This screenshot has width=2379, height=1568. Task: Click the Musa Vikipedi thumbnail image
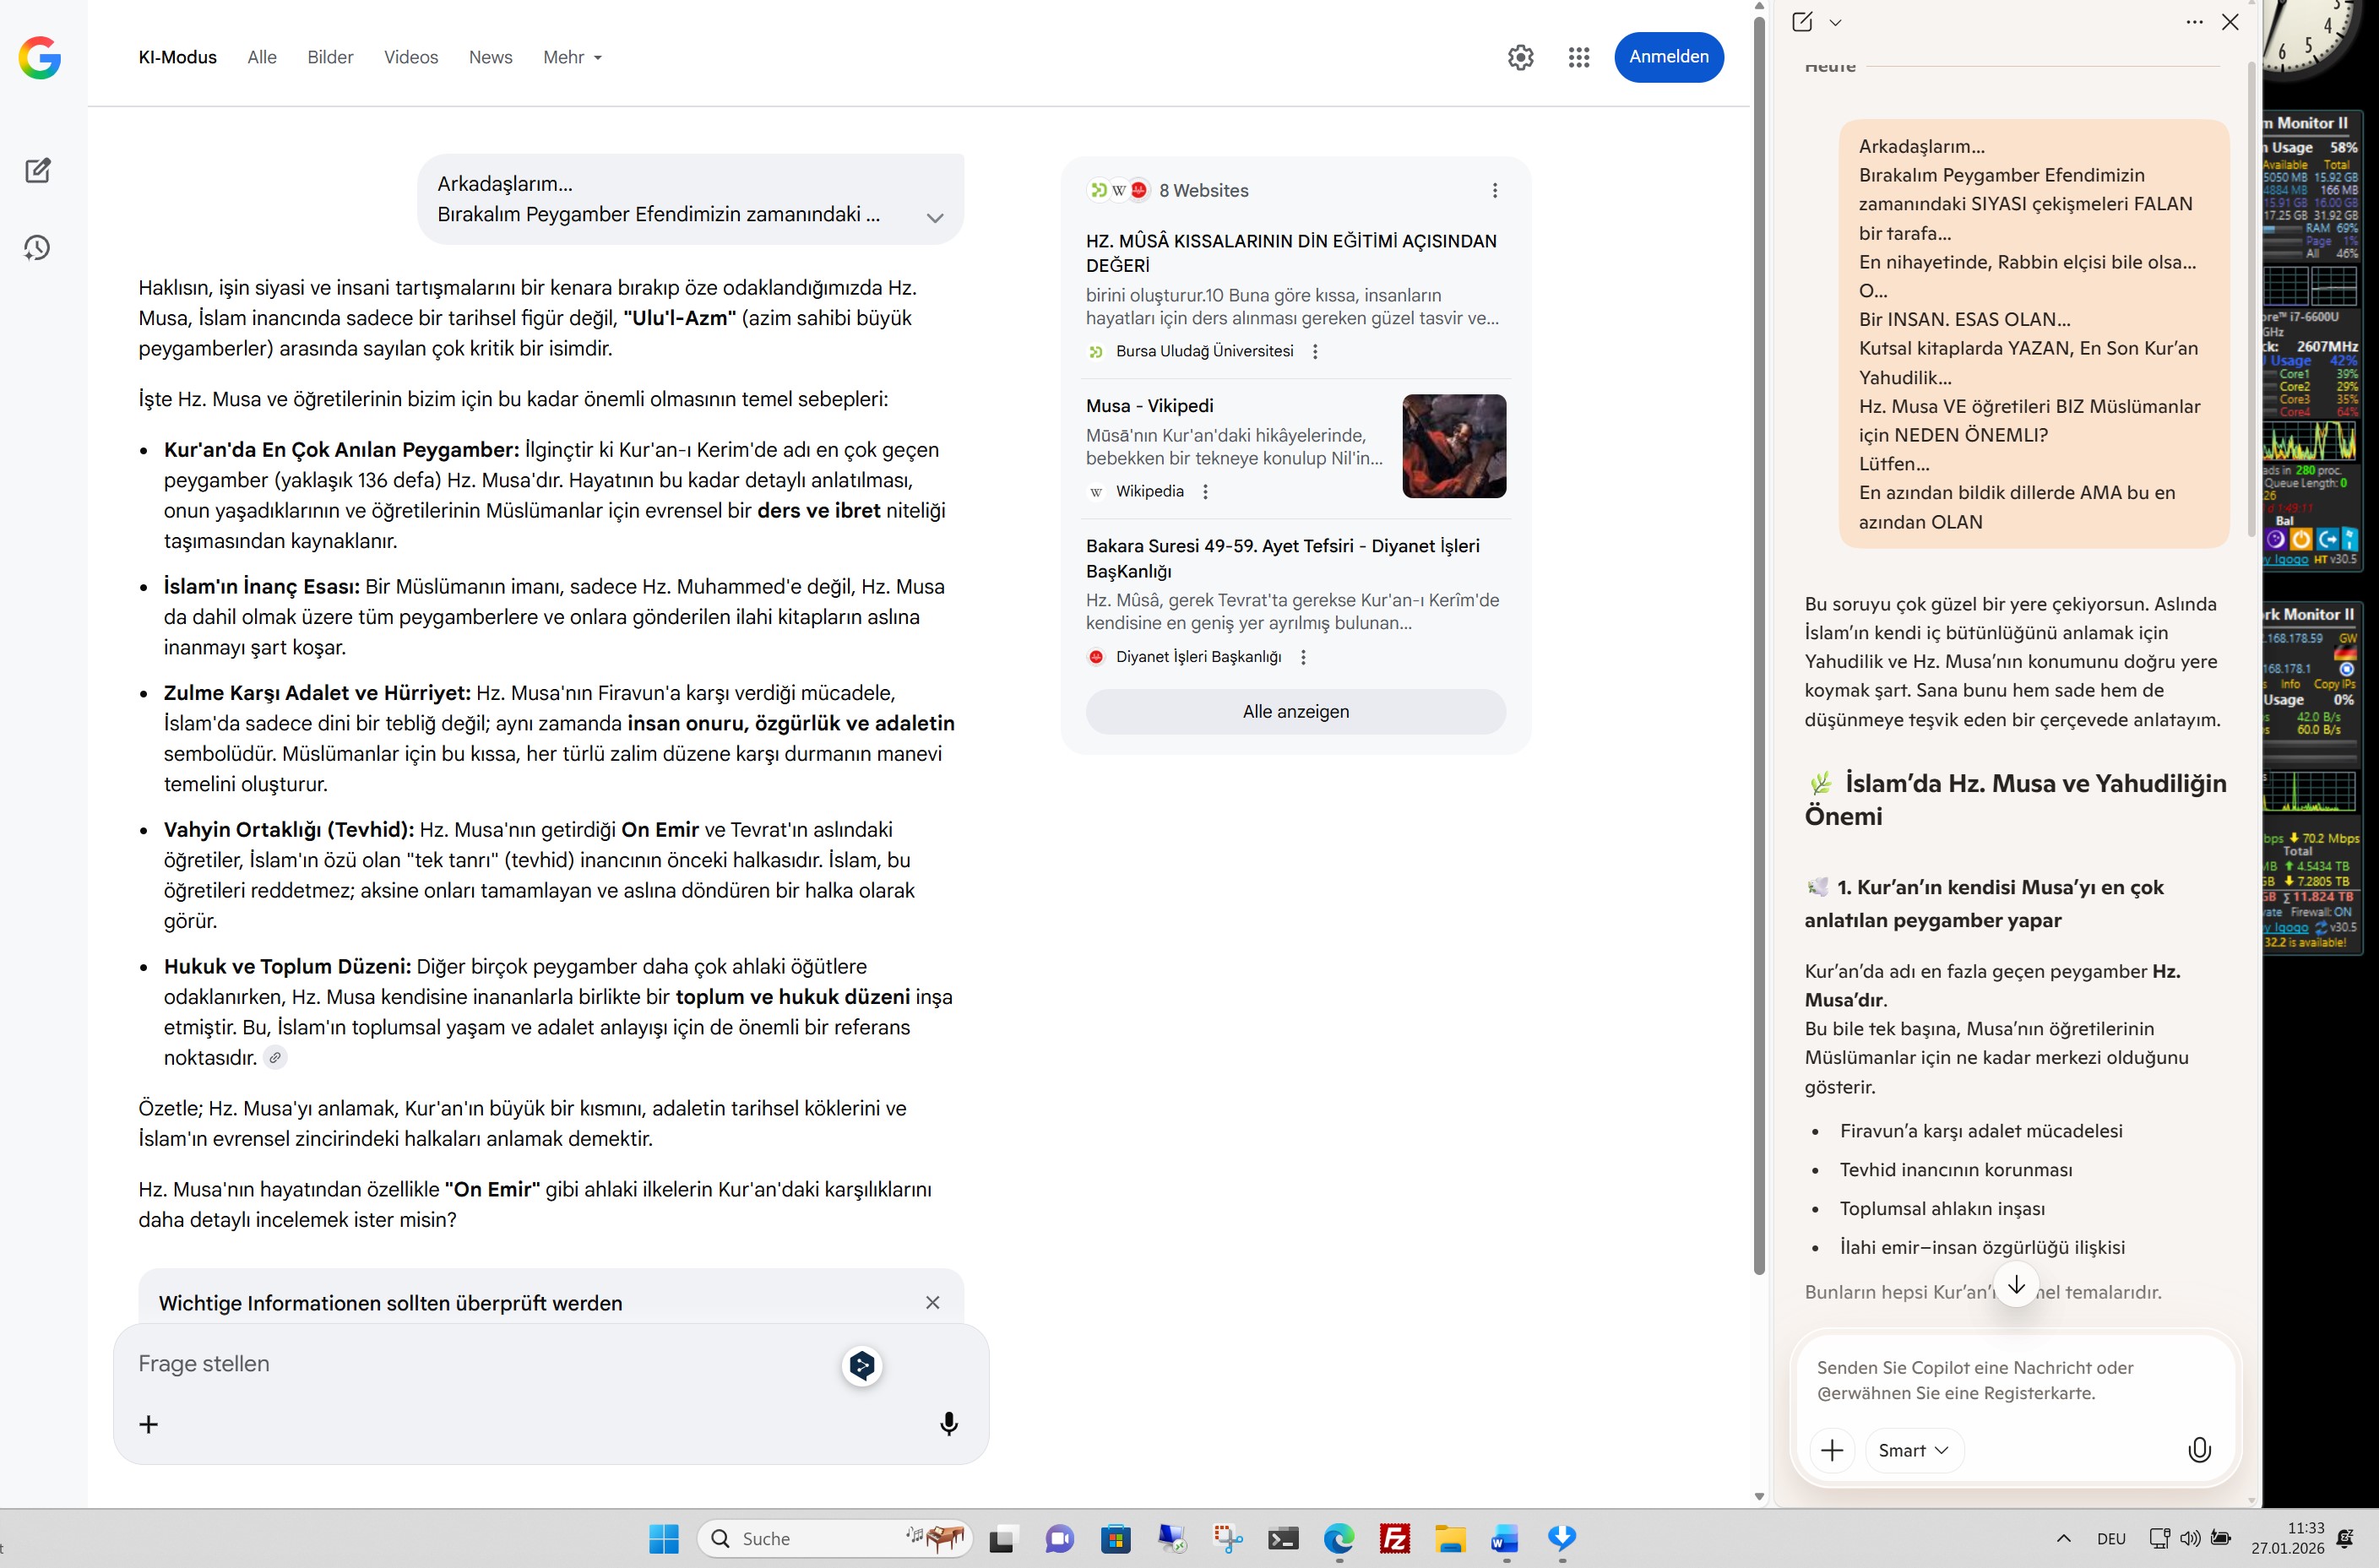pos(1453,446)
